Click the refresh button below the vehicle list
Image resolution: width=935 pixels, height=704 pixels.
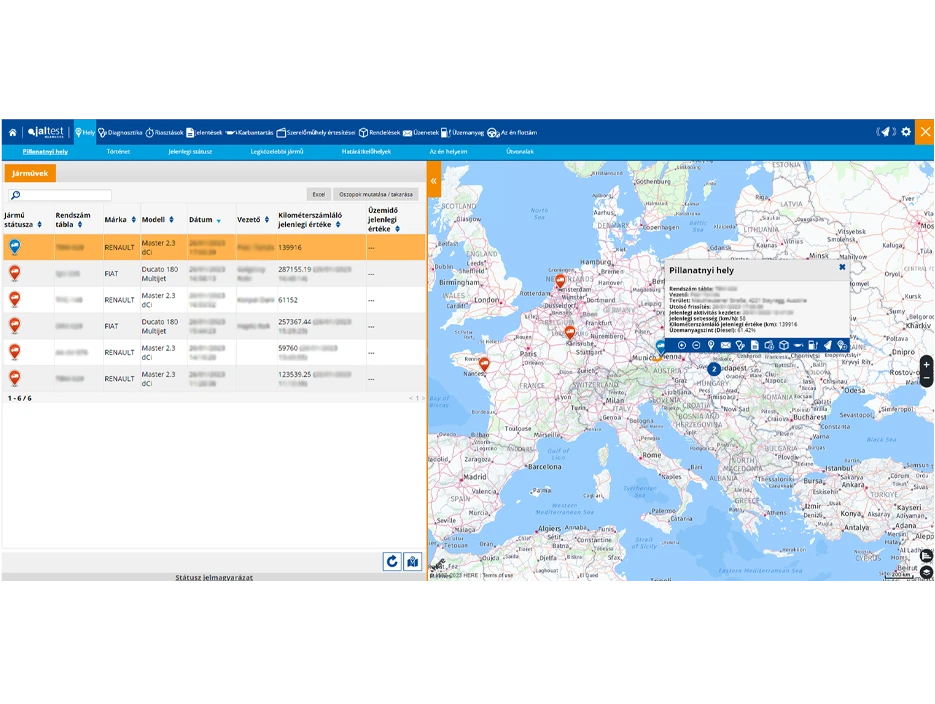click(392, 561)
